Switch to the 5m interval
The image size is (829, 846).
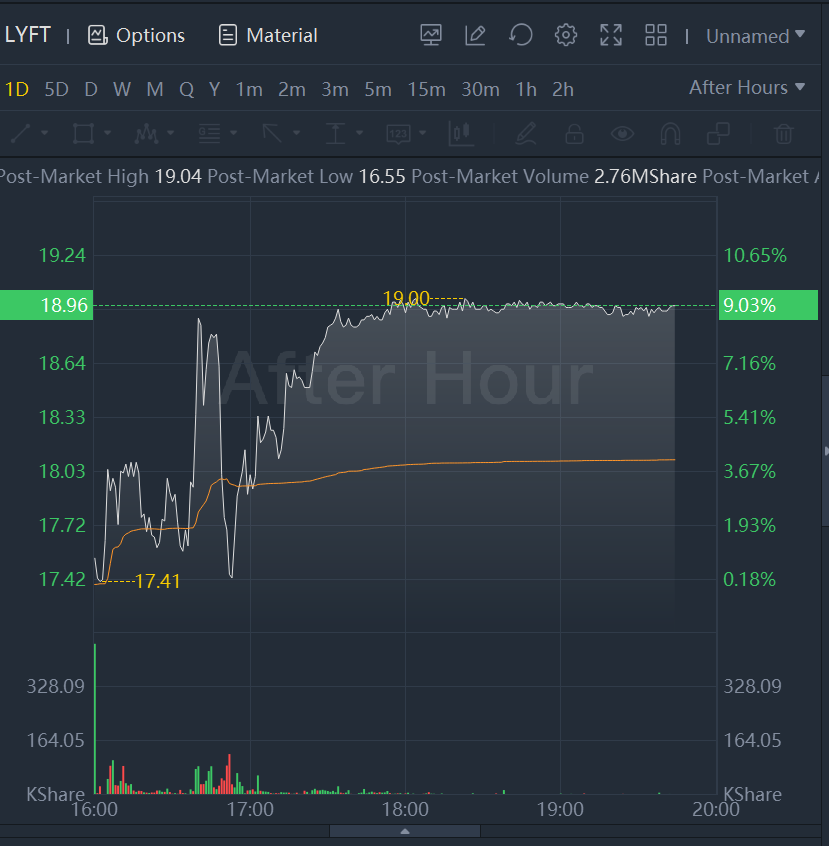coord(378,90)
